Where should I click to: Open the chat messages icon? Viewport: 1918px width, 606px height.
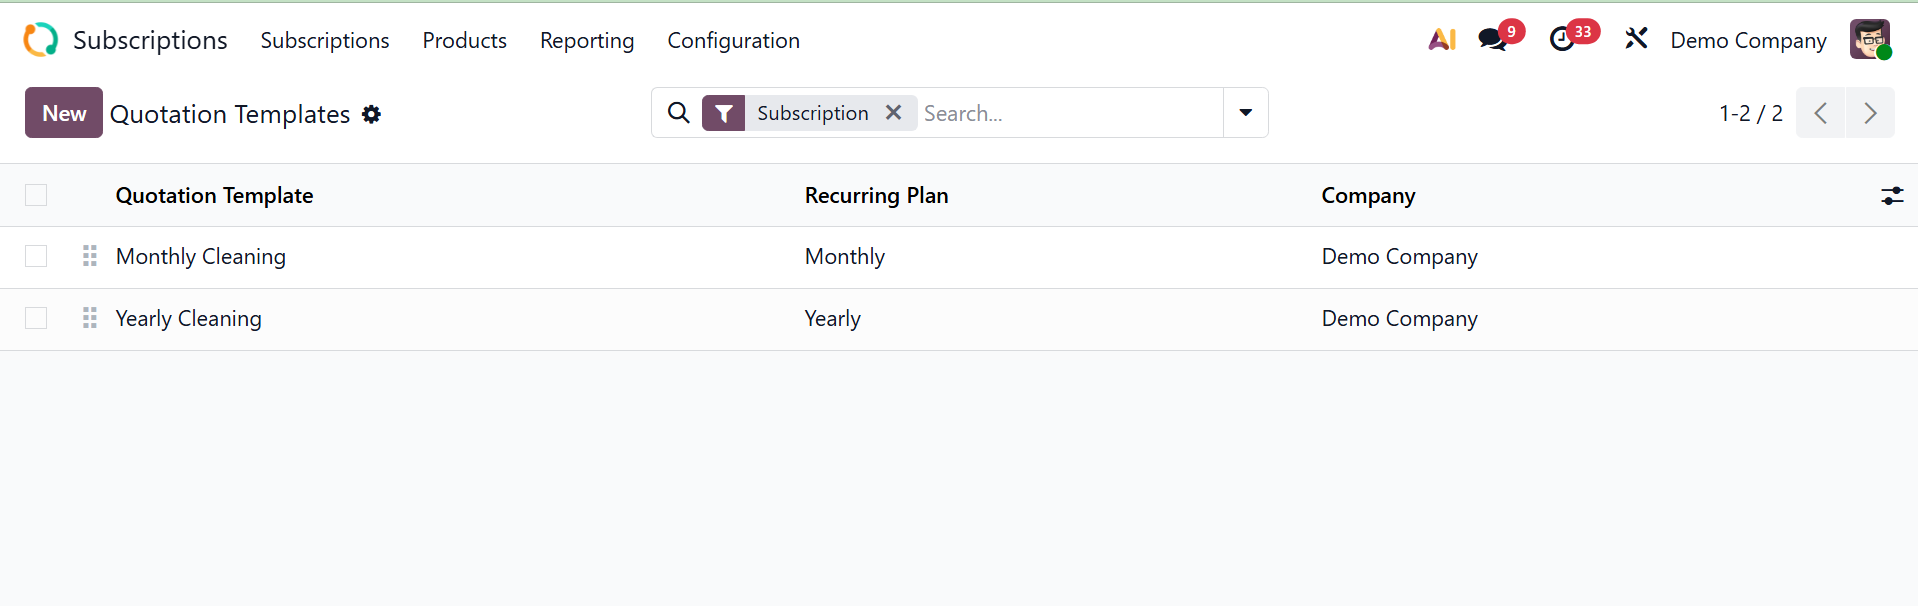click(1492, 40)
